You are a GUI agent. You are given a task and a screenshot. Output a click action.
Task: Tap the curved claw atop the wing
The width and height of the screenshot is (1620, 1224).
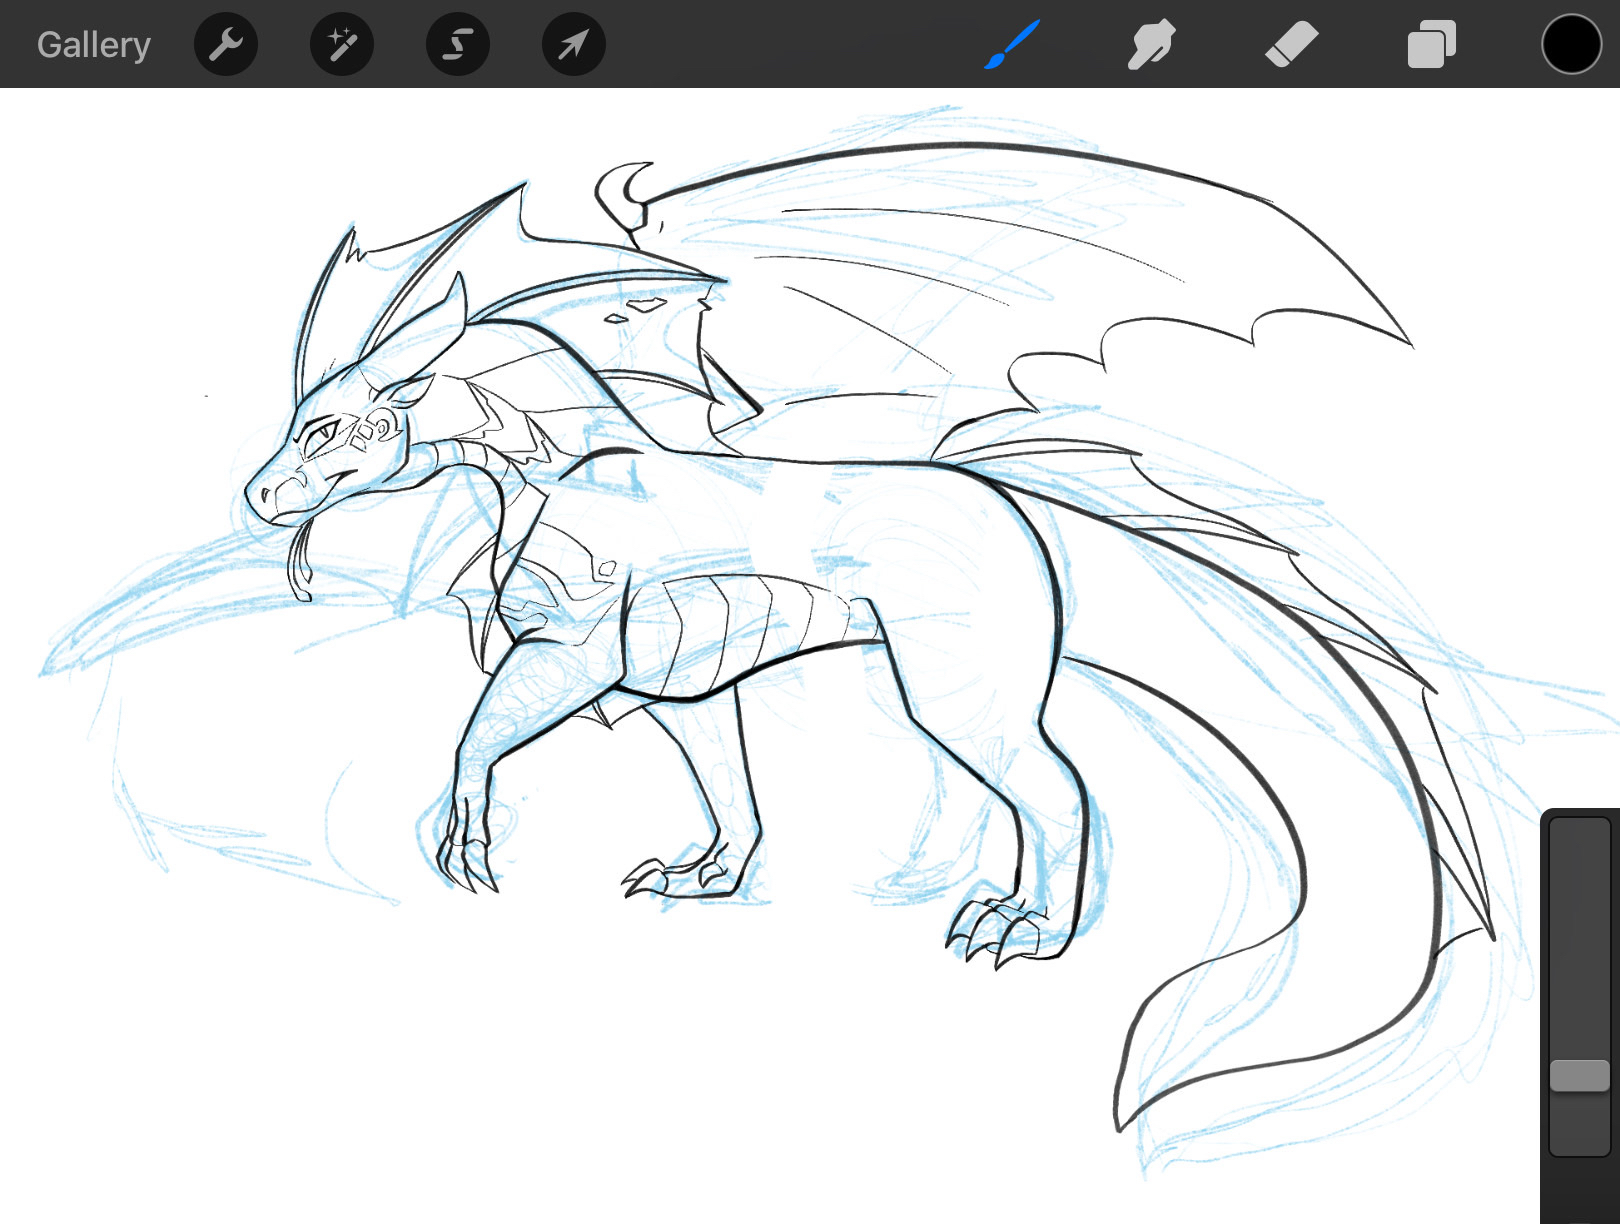coord(623,190)
